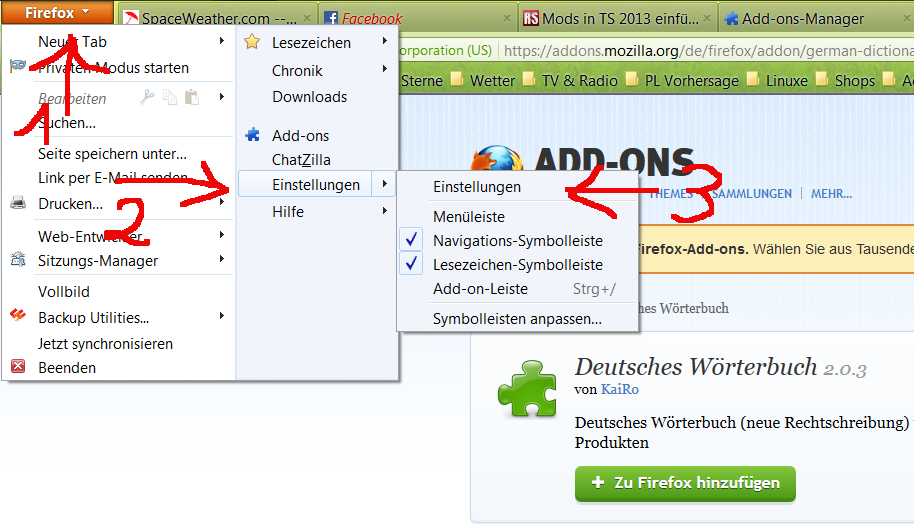Open Downloads from the menu
Screen dimensions: 914x528
click(x=310, y=97)
